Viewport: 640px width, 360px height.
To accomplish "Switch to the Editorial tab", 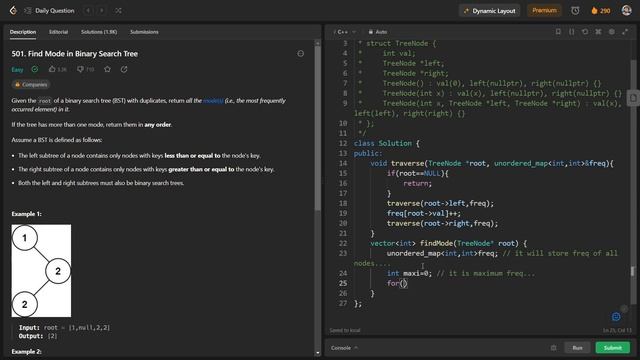I will (58, 32).
